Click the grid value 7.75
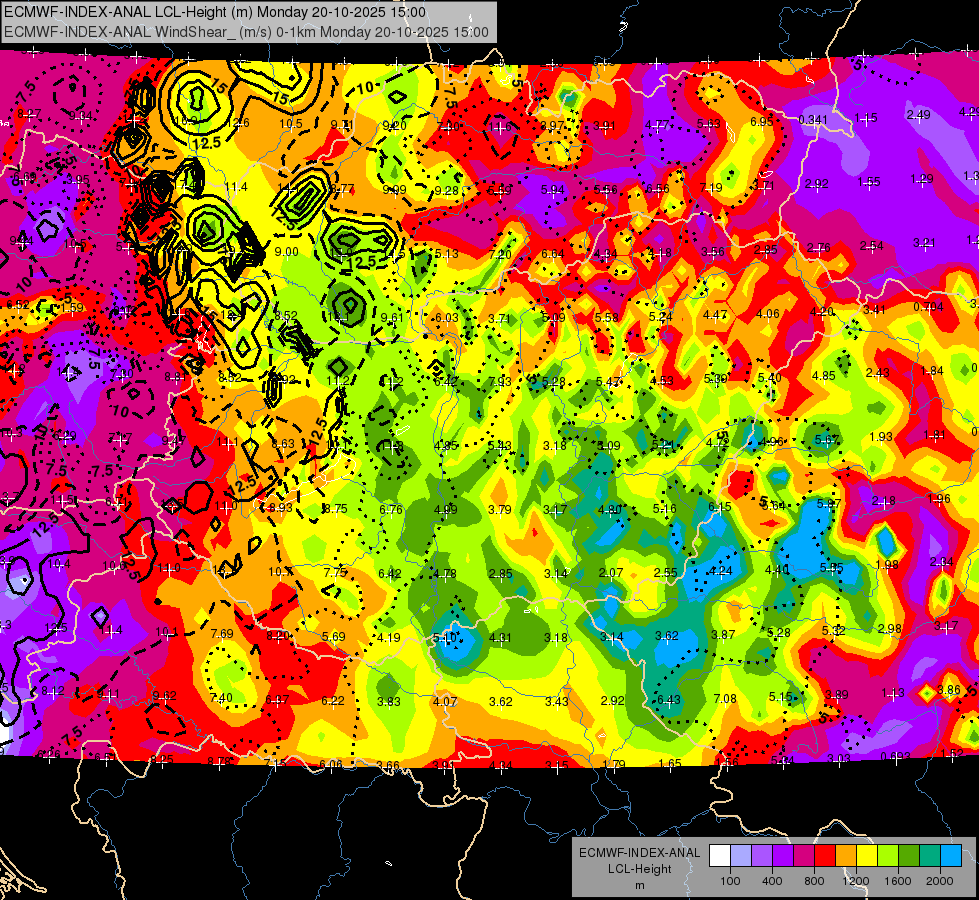This screenshot has height=900, width=979. tap(335, 572)
